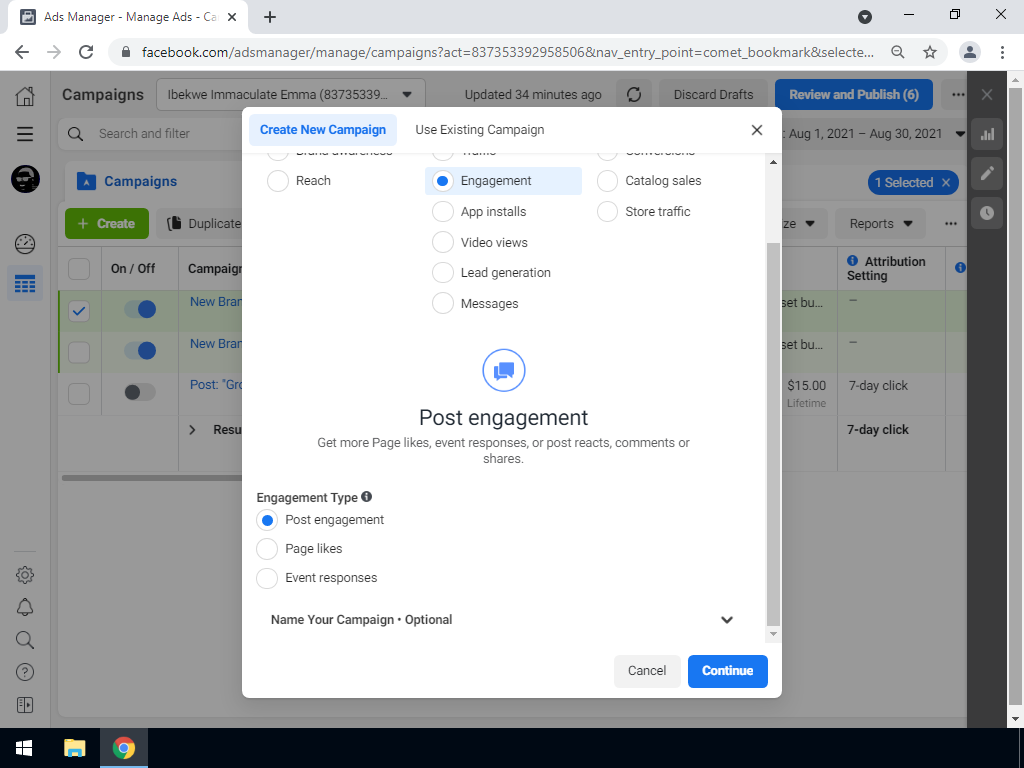Click the green Create button
Viewport: 1024px width, 768px height.
[106, 223]
